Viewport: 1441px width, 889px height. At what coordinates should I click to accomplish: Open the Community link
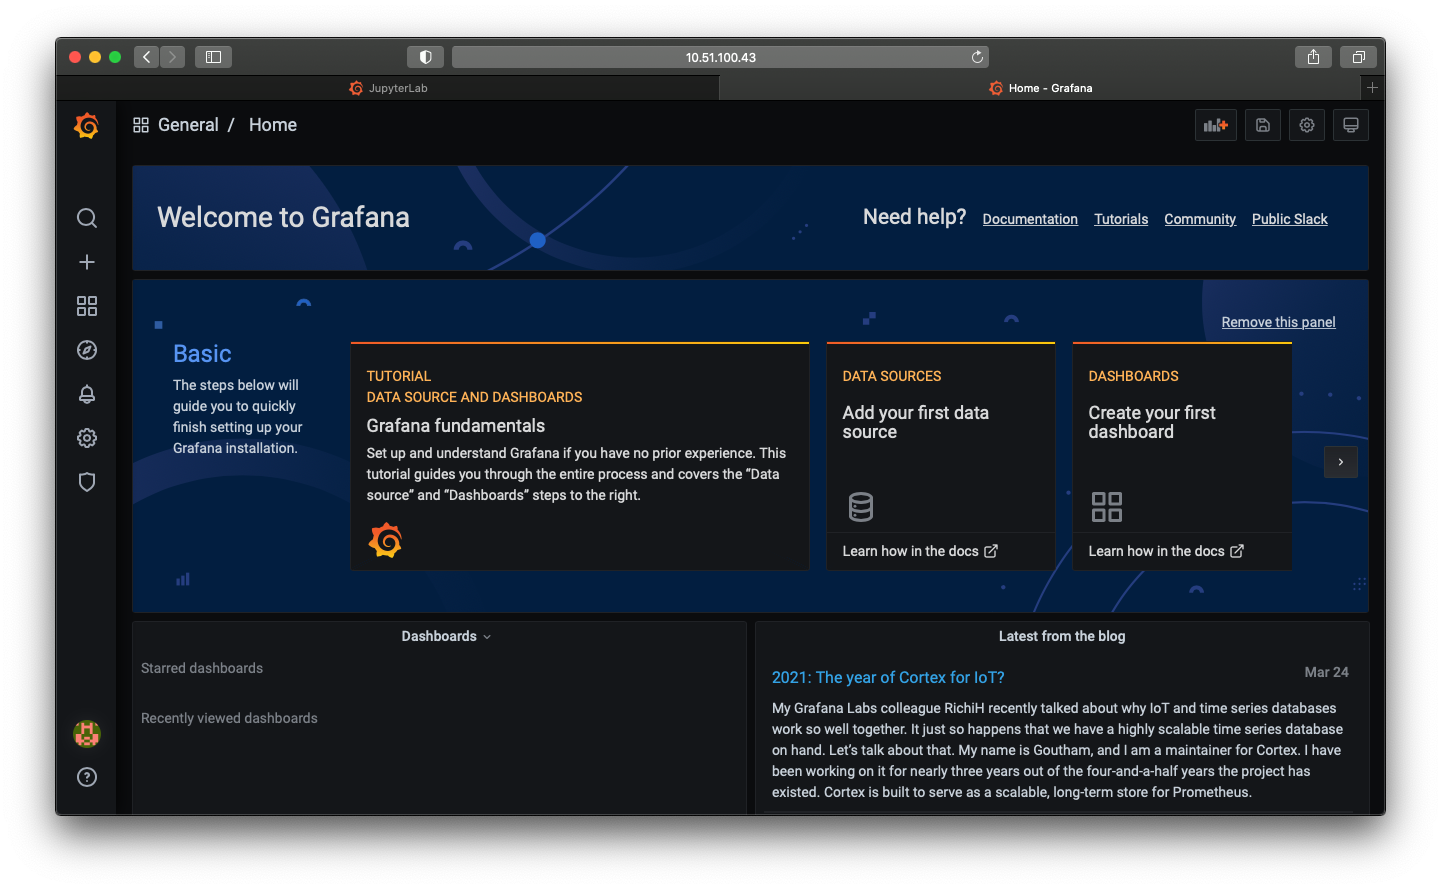tap(1200, 219)
